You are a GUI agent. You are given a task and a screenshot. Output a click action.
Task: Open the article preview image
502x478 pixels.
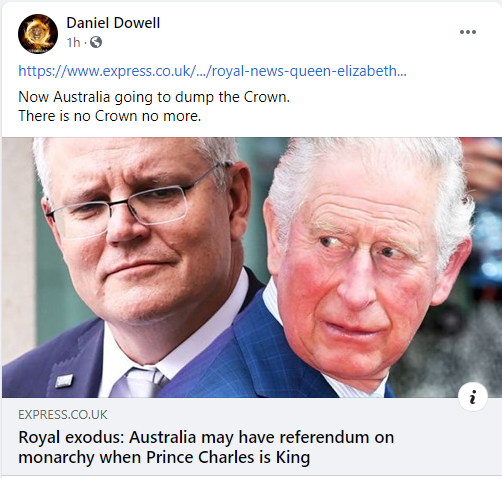point(251,267)
